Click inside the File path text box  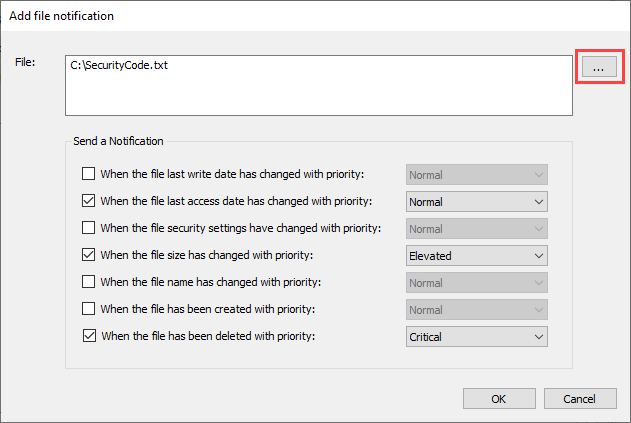click(319, 86)
